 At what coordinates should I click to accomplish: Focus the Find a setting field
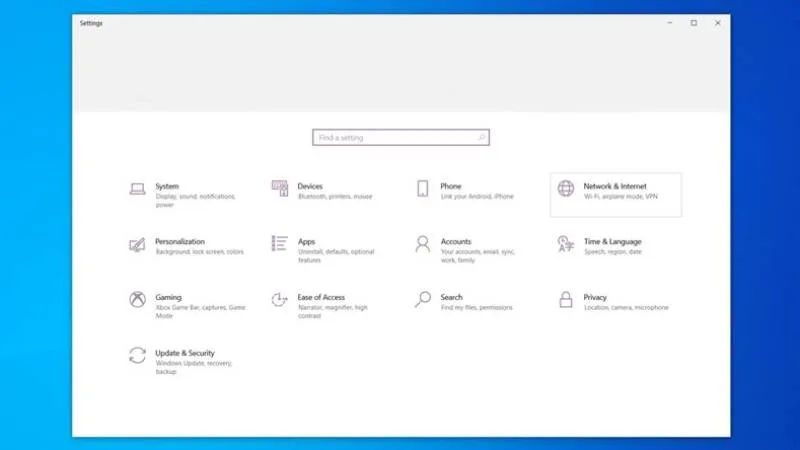[401, 137]
